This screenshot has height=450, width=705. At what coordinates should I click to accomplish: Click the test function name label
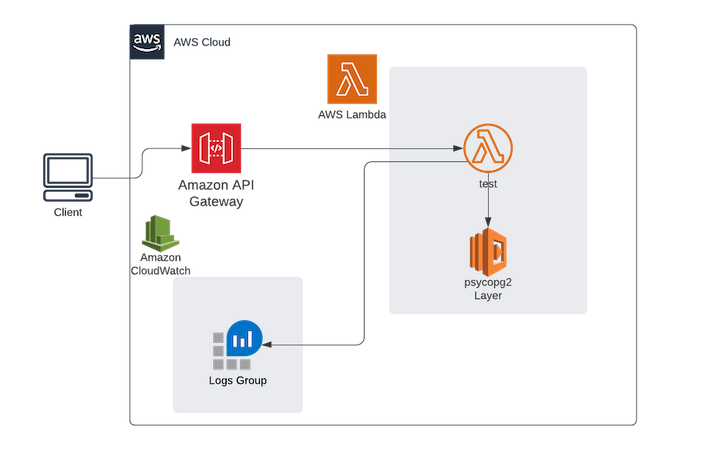pos(488,185)
